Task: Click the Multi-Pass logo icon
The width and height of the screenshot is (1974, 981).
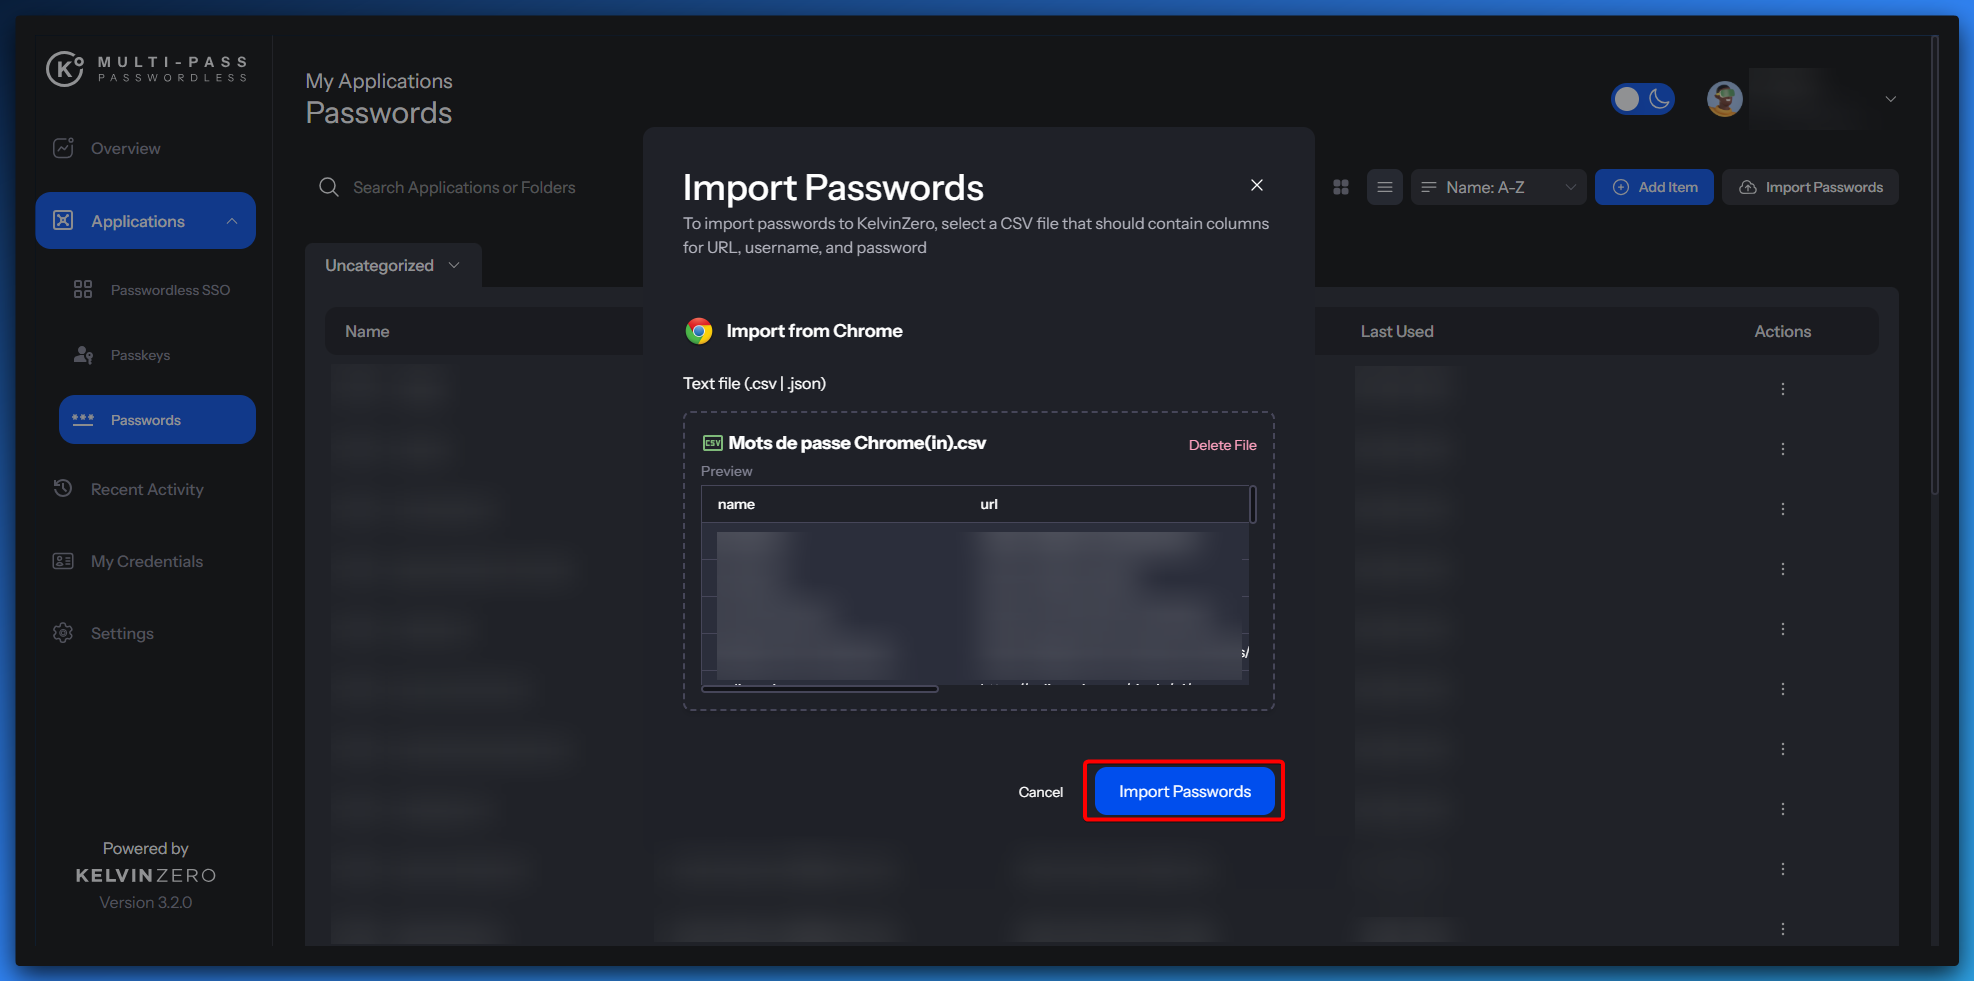Action: tap(65, 69)
